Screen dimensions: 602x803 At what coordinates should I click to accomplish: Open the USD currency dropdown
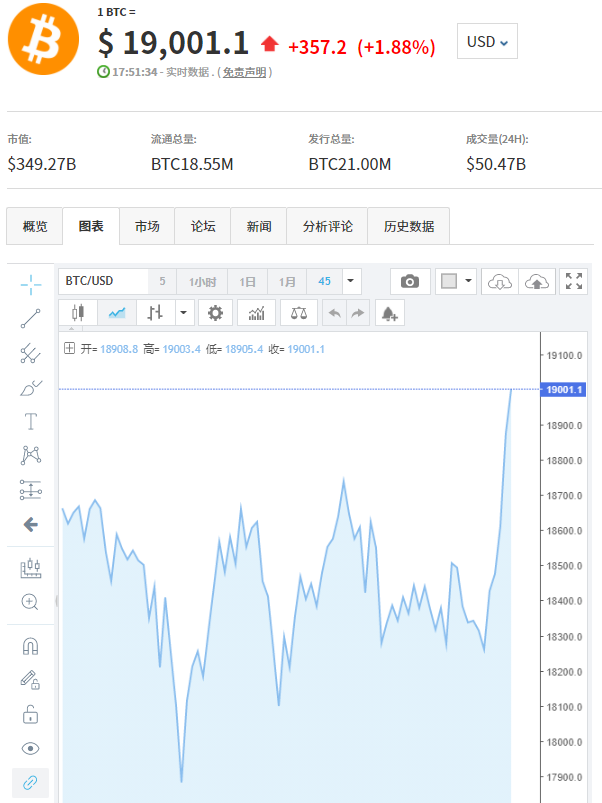[487, 42]
